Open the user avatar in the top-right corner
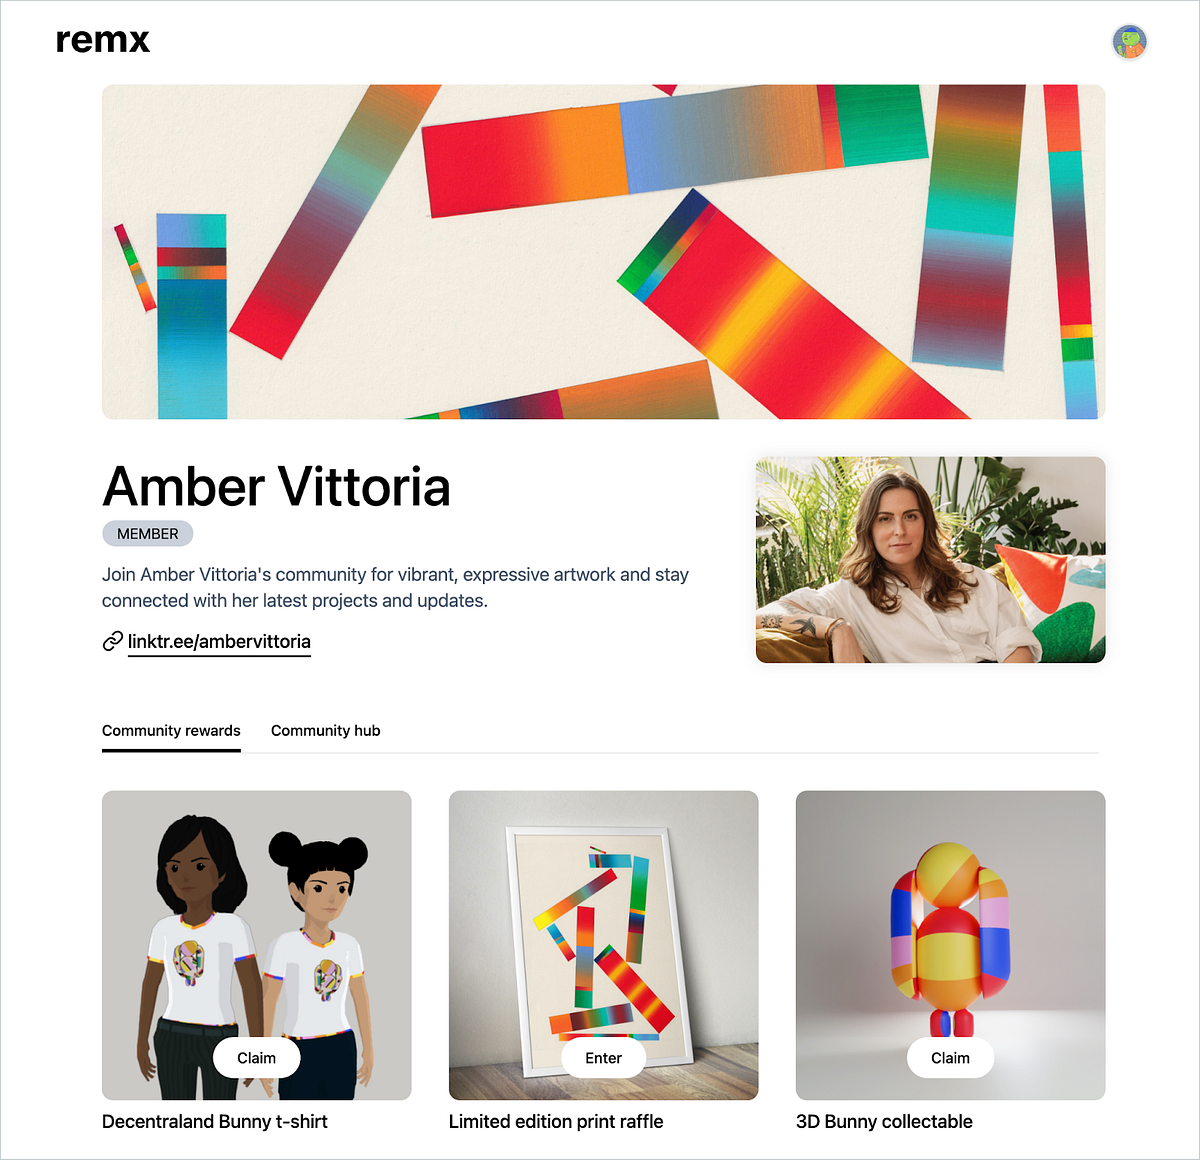This screenshot has width=1200, height=1160. tap(1129, 41)
